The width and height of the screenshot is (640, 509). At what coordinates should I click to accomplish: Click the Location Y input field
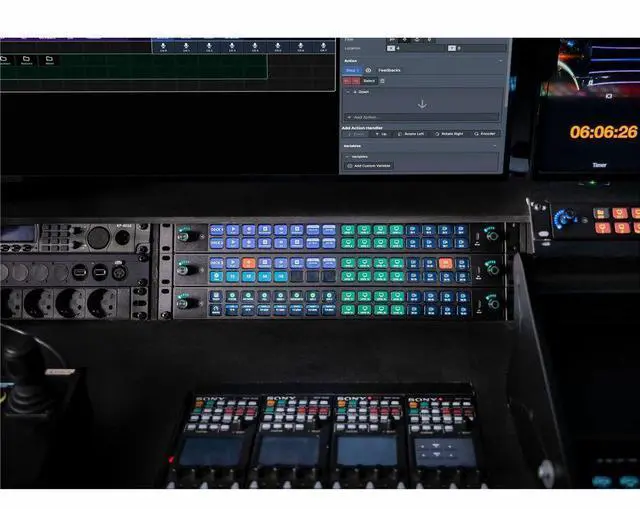(481, 48)
